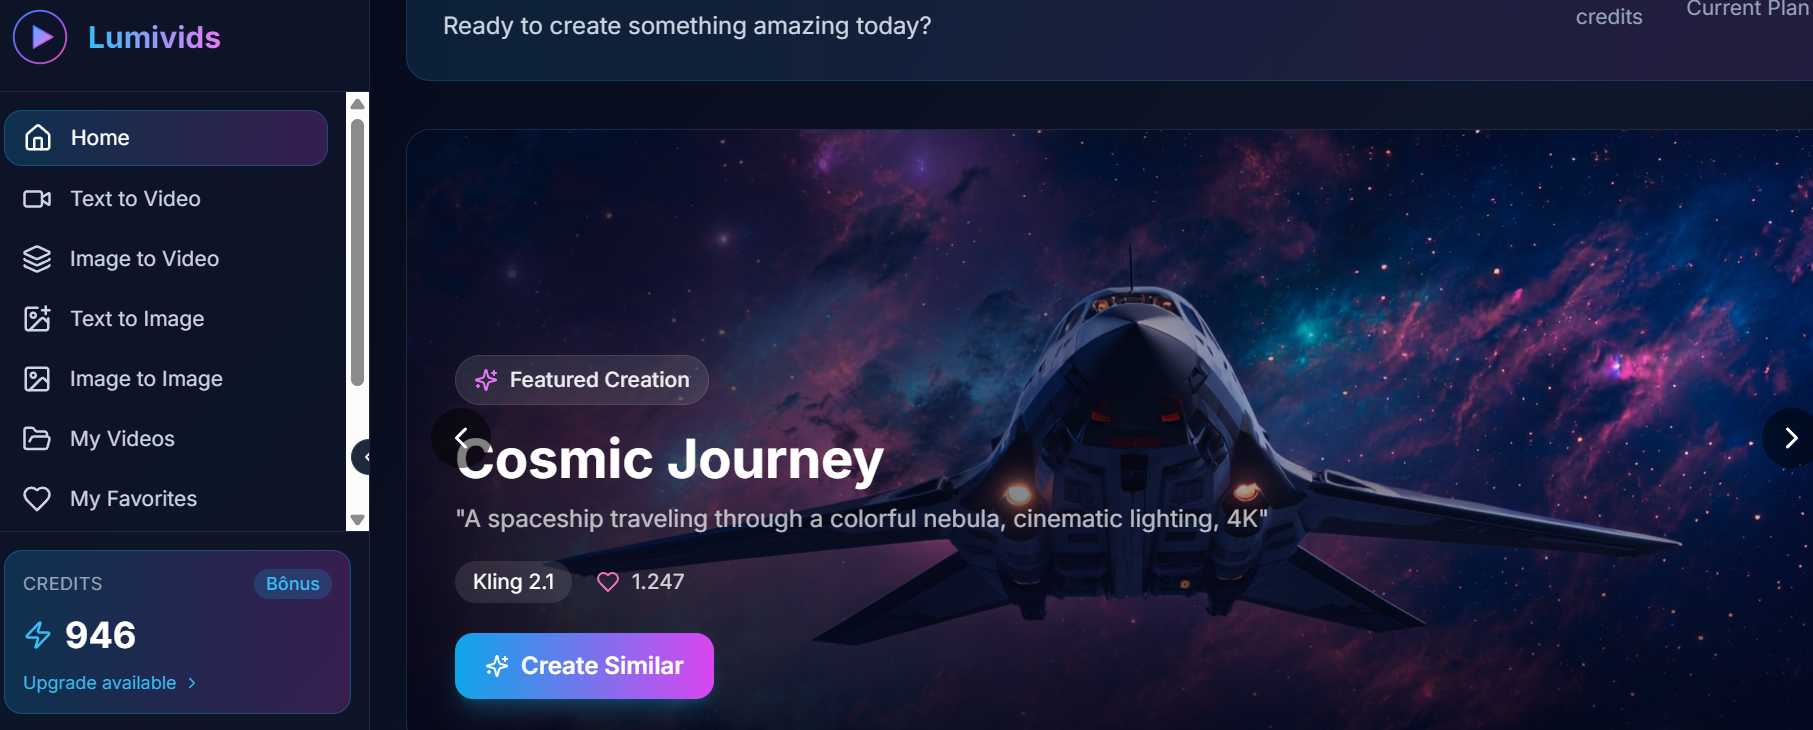Click the Image to Video layers icon
This screenshot has height=730, width=1813.
[x=37, y=259]
